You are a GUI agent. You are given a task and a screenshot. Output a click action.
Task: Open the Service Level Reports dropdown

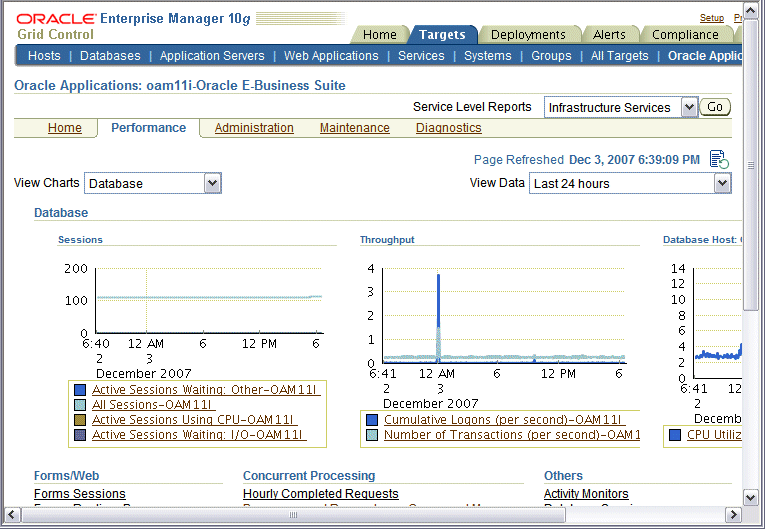[621, 107]
